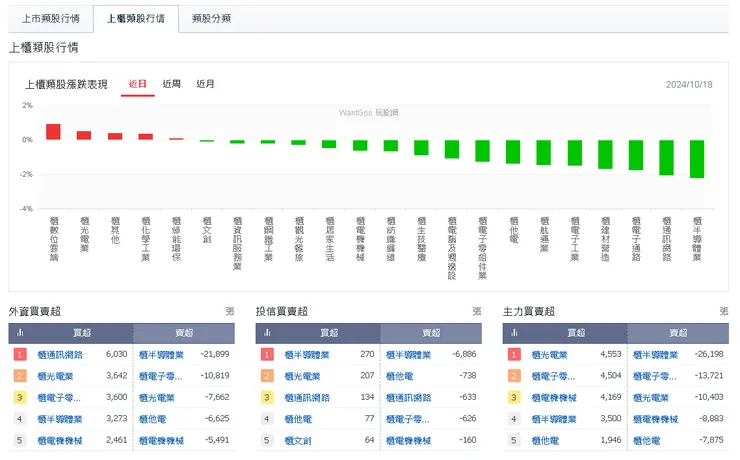Select 賣超 header in 外資買賣超 table
Image resolution: width=740 pixels, height=460 pixels.
coord(184,333)
